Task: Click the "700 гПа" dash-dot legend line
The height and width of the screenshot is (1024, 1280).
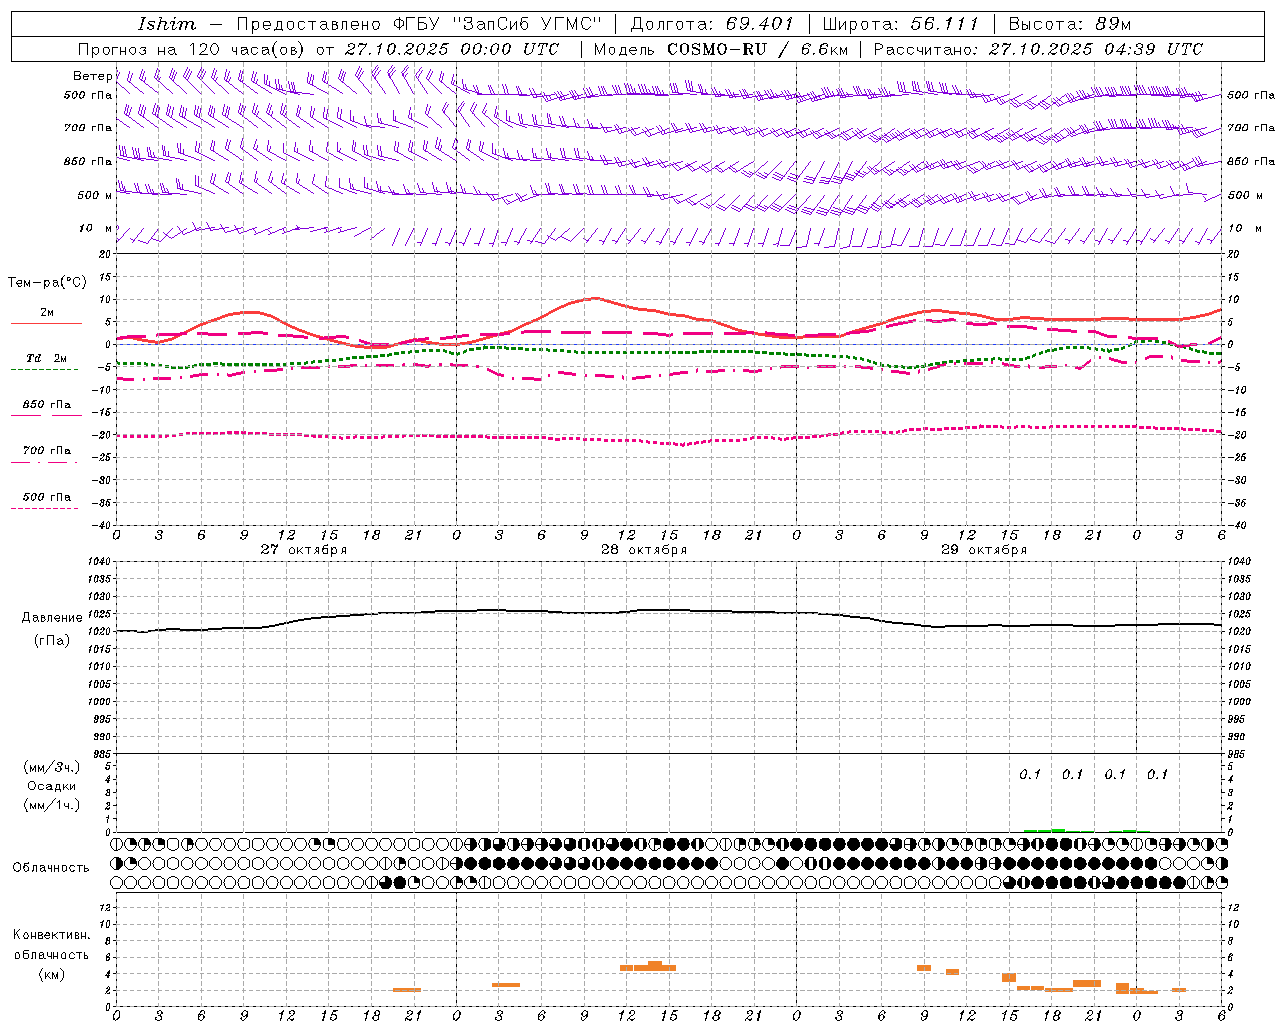Action: (x=44, y=462)
